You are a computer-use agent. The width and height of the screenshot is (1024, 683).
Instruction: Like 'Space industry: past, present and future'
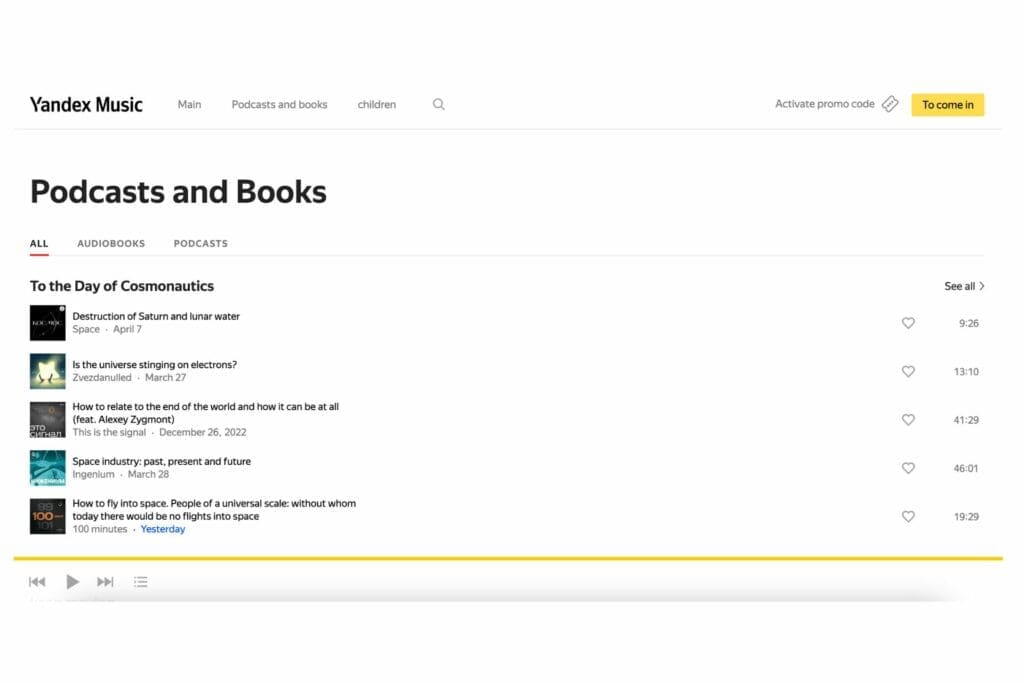tap(908, 468)
